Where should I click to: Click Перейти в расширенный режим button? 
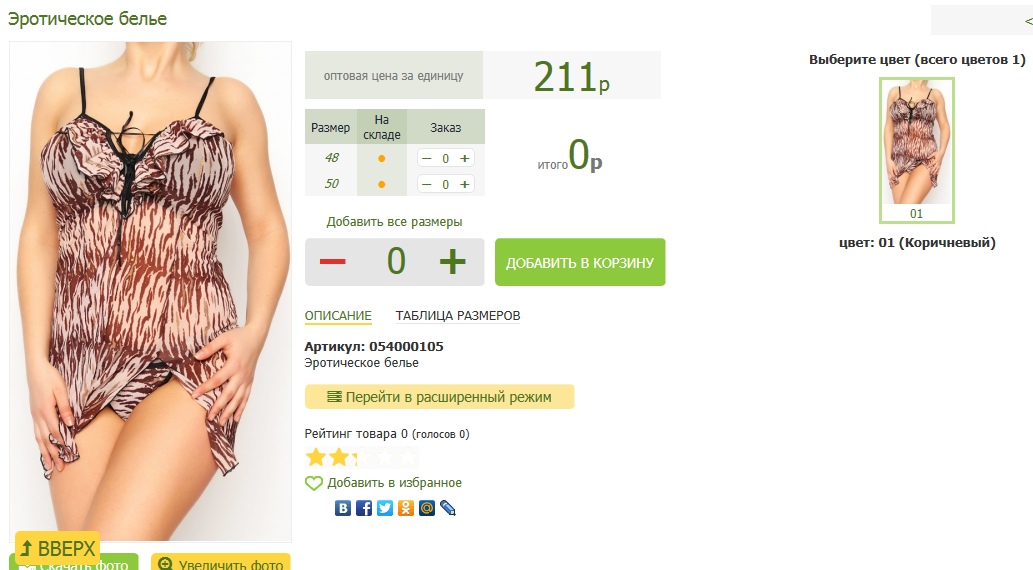point(439,397)
